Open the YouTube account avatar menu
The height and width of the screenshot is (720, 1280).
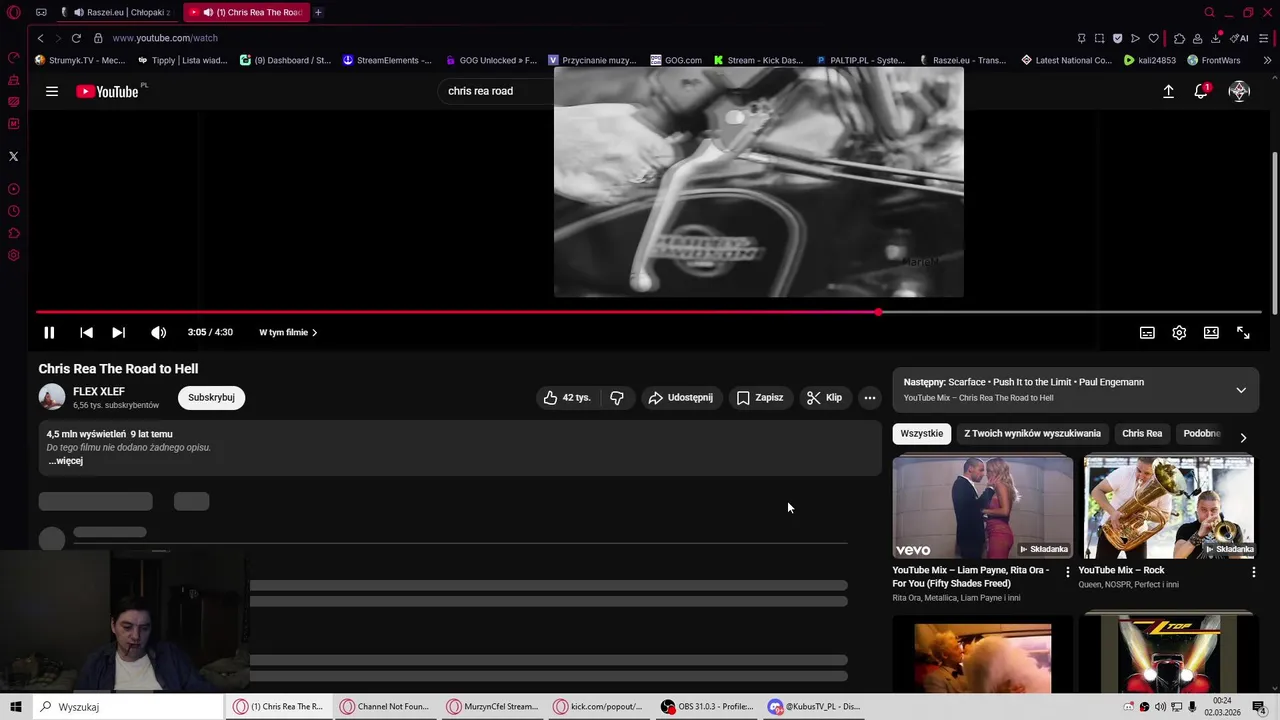[x=1239, y=91]
